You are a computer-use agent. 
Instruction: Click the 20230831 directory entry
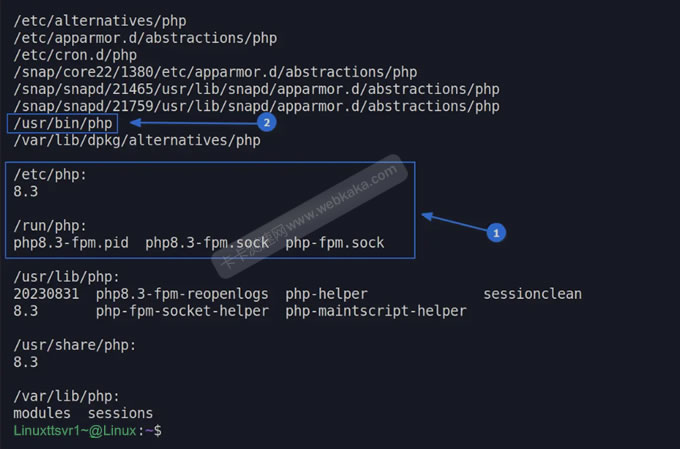pos(46,294)
